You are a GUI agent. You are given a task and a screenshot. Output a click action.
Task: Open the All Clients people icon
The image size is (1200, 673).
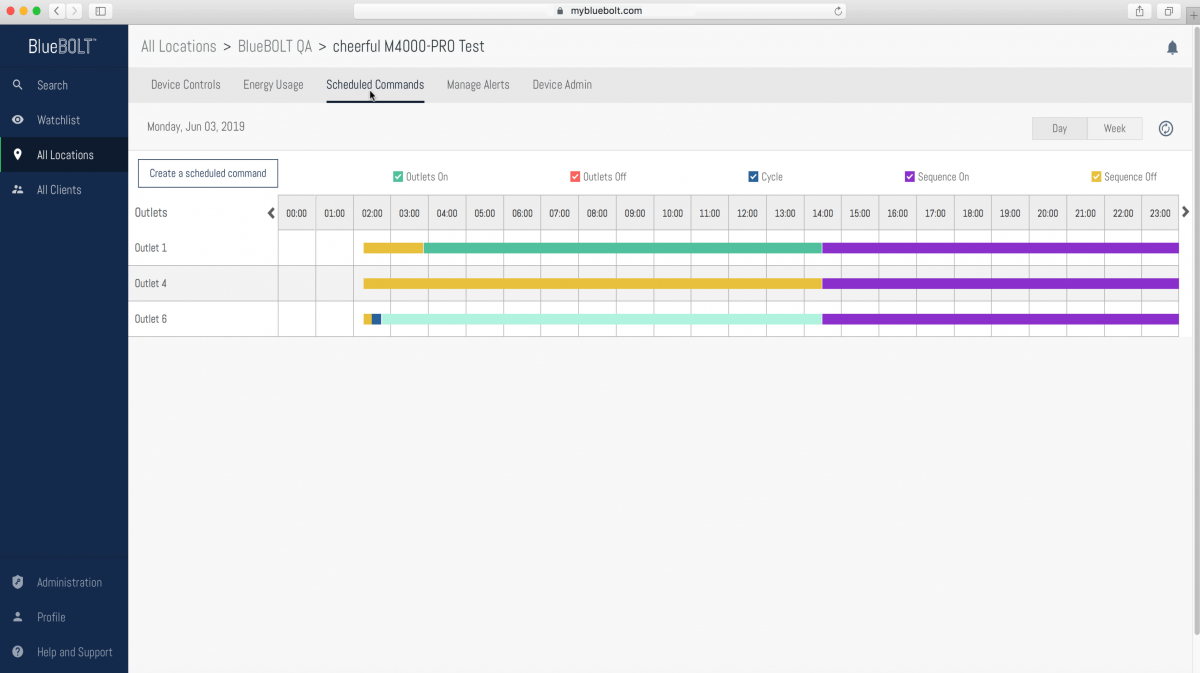click(x=17, y=189)
